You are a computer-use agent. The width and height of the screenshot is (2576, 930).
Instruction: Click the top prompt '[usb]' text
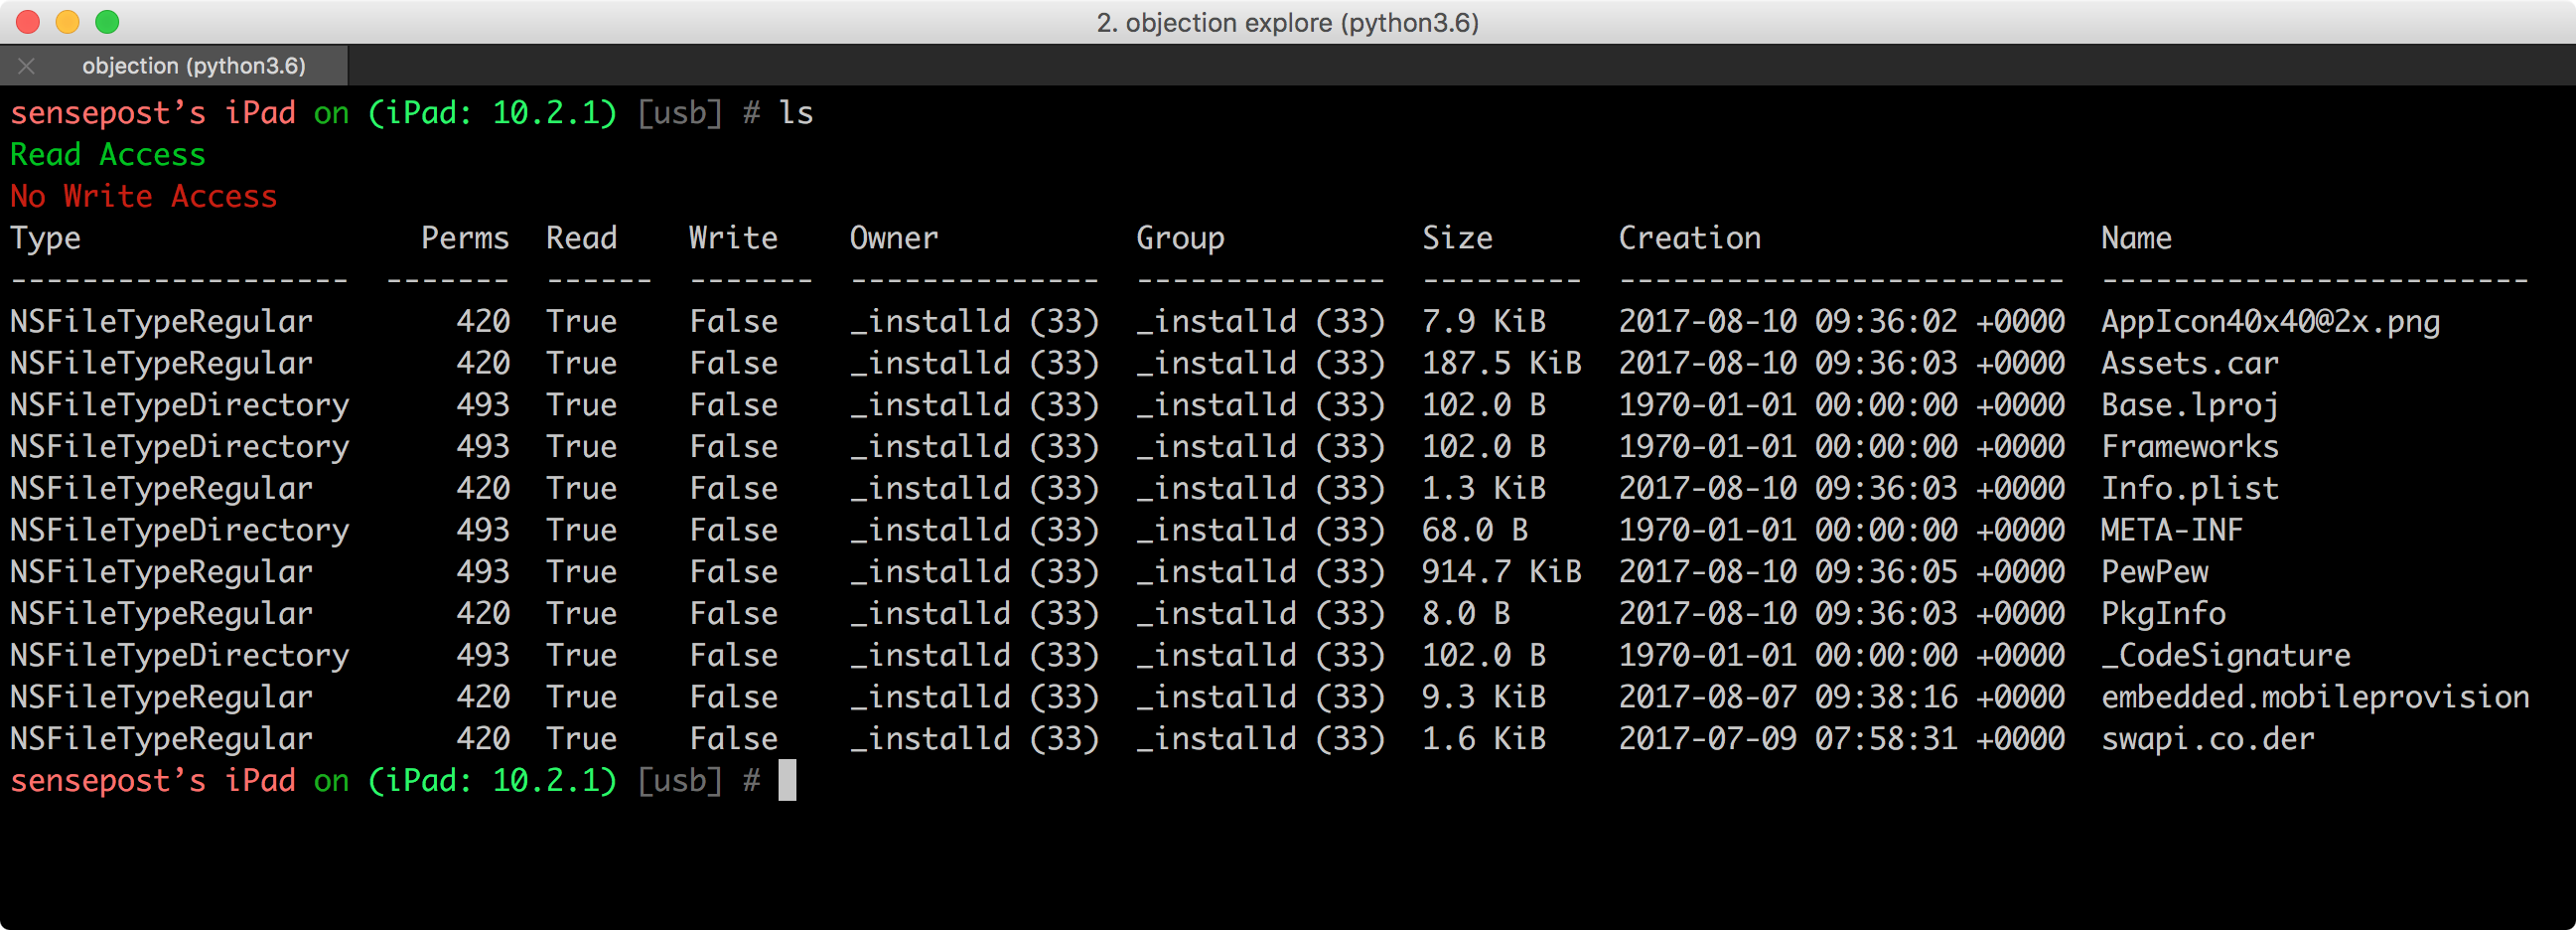point(679,113)
